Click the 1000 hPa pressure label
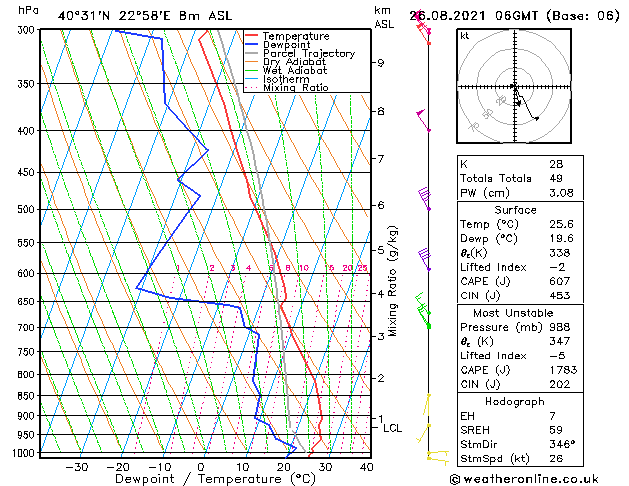The image size is (629, 486). 26,453
